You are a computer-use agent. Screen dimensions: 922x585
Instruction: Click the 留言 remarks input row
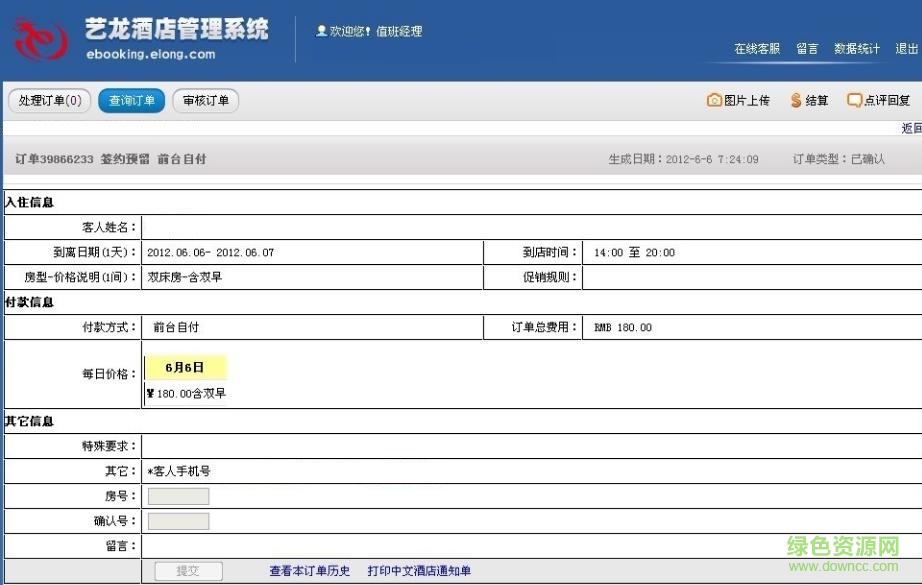(x=300, y=545)
